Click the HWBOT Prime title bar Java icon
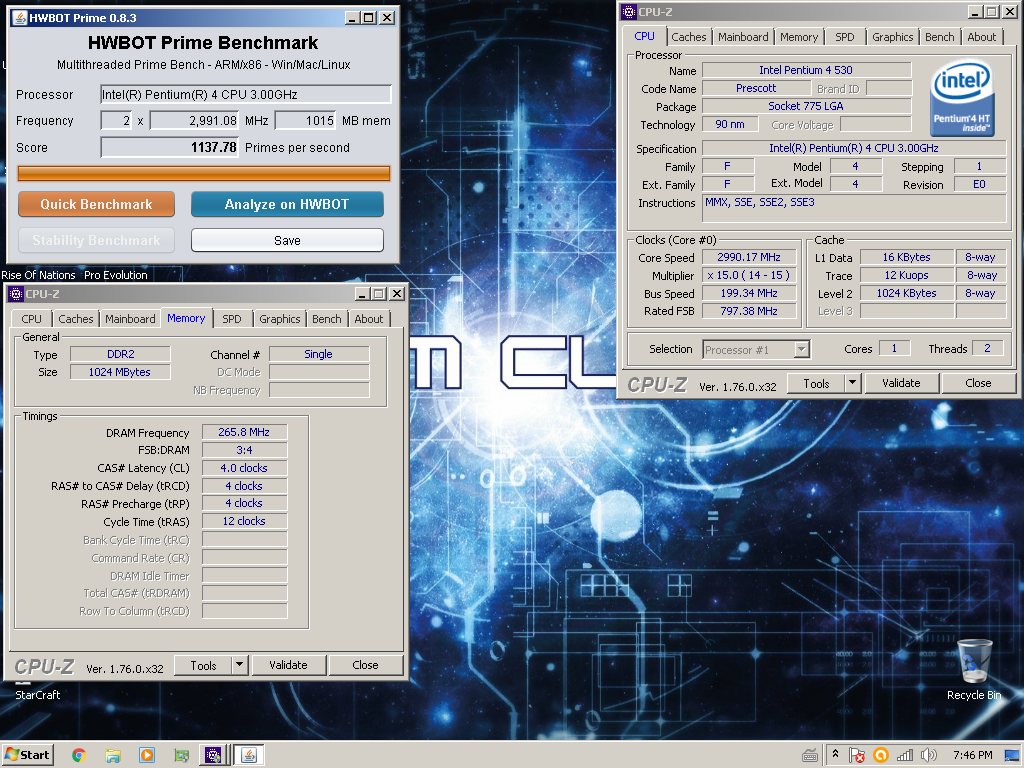Screen dimensions: 1024x768 [20, 18]
